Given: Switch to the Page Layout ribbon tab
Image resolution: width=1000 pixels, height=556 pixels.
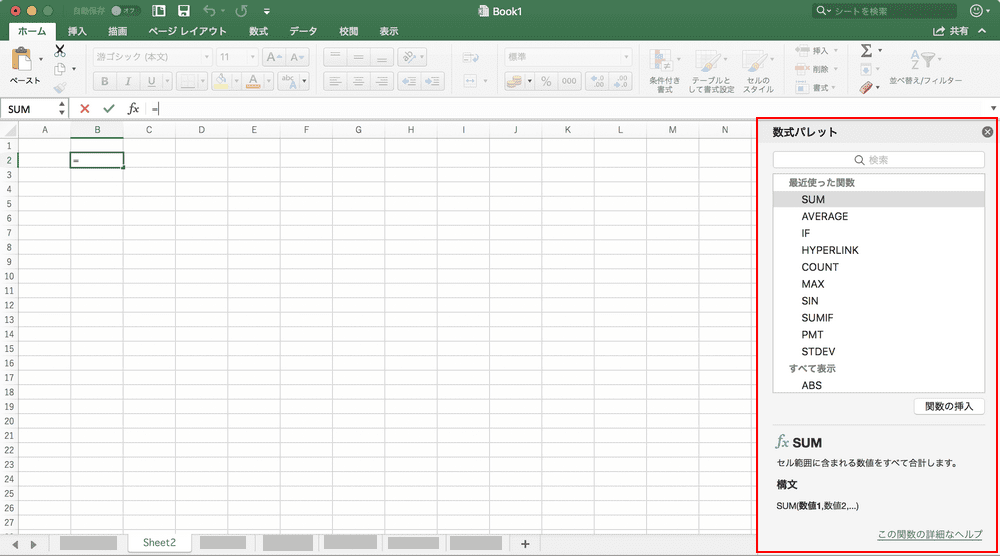Looking at the screenshot, I should (x=188, y=31).
